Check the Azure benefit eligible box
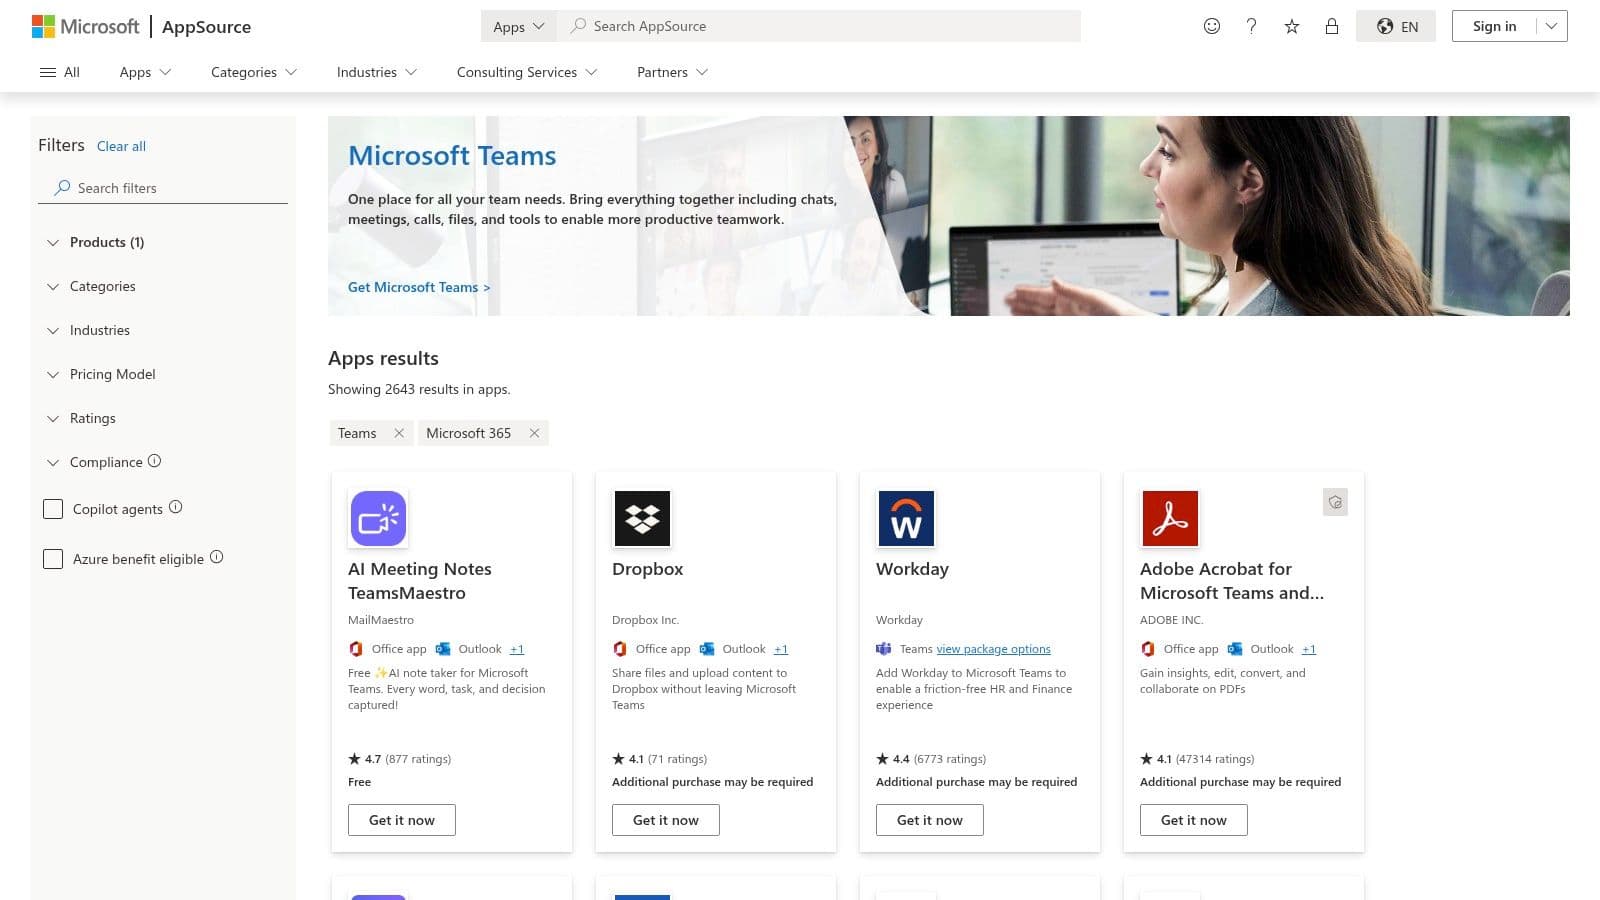 click(x=53, y=559)
